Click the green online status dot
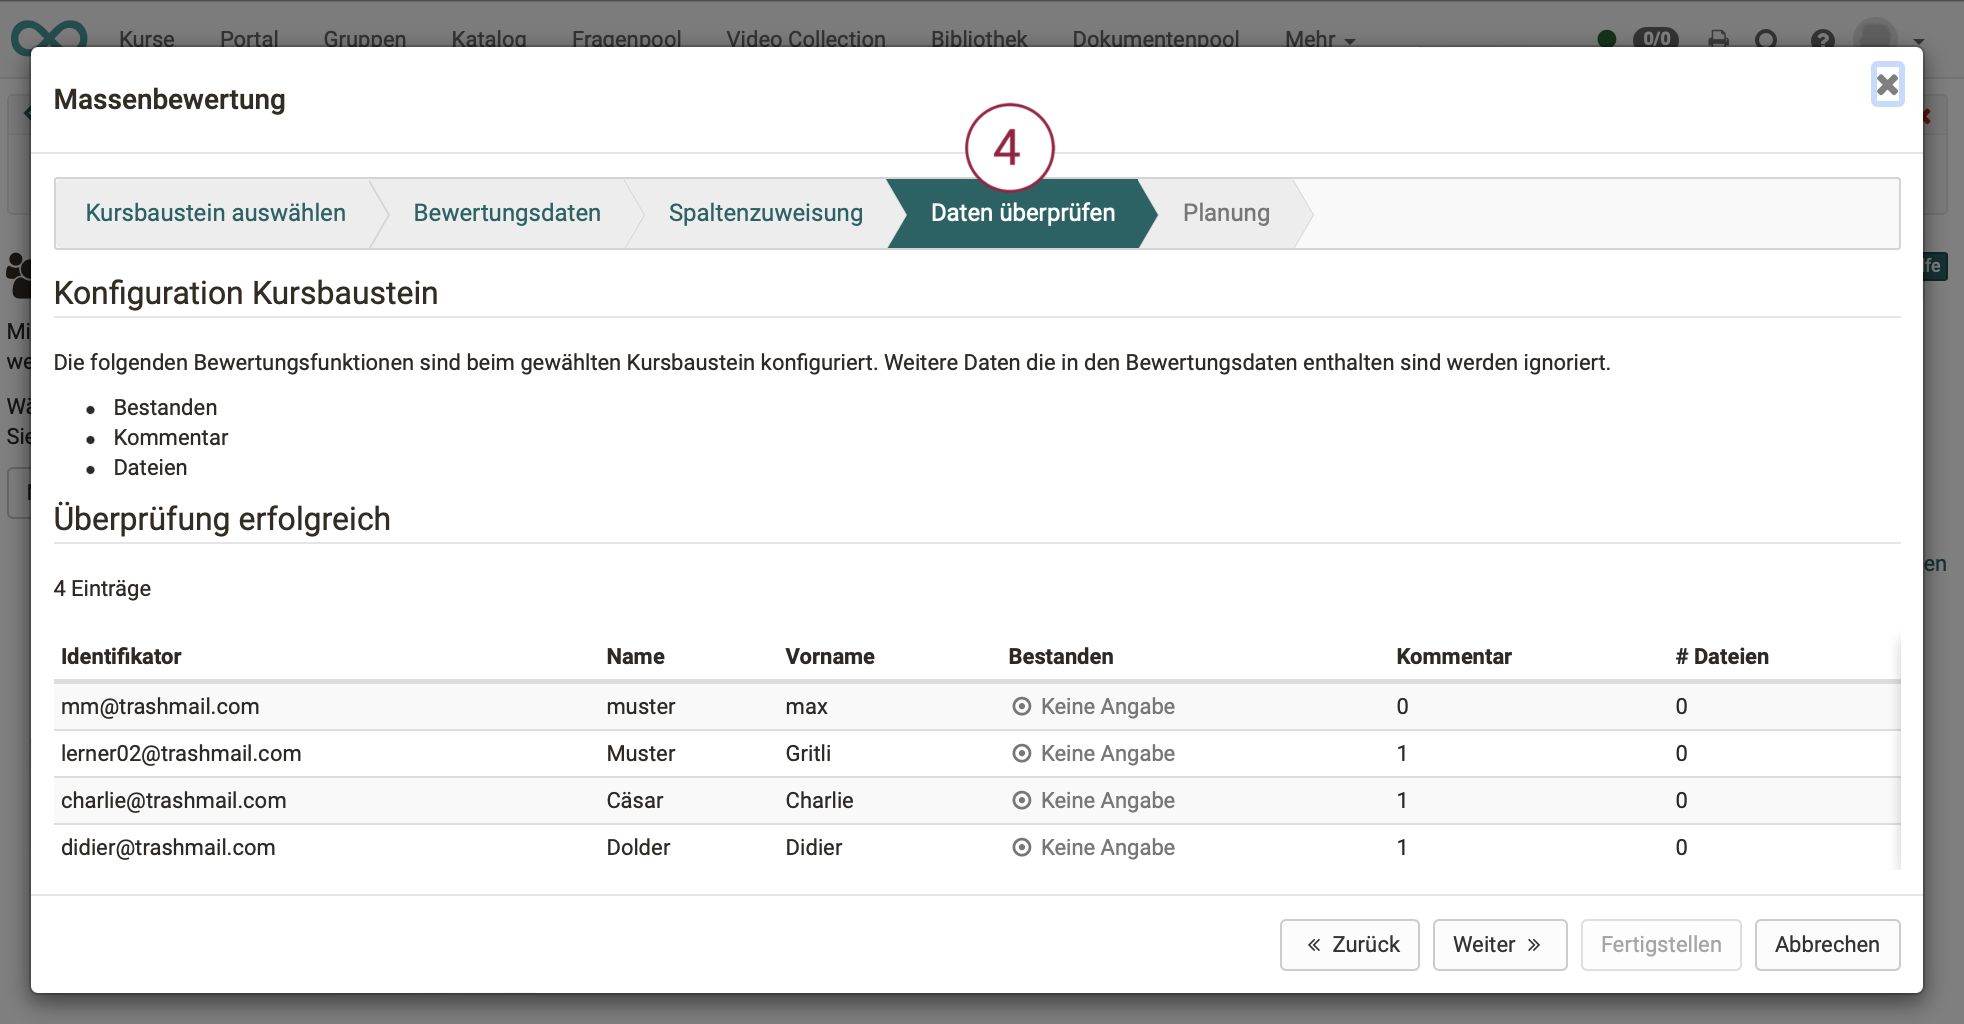The height and width of the screenshot is (1024, 1964). (1607, 39)
